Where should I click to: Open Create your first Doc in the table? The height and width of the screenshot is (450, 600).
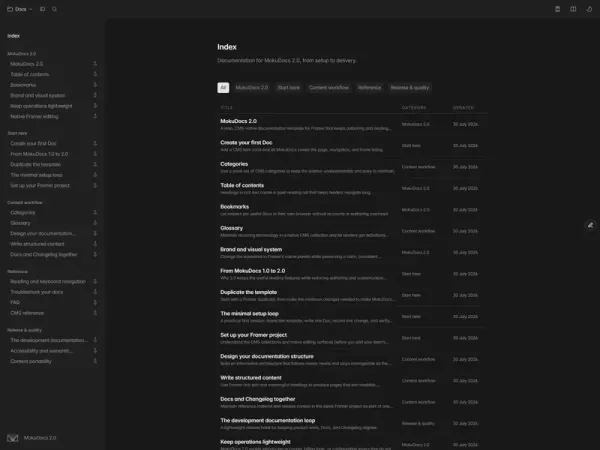352,146
